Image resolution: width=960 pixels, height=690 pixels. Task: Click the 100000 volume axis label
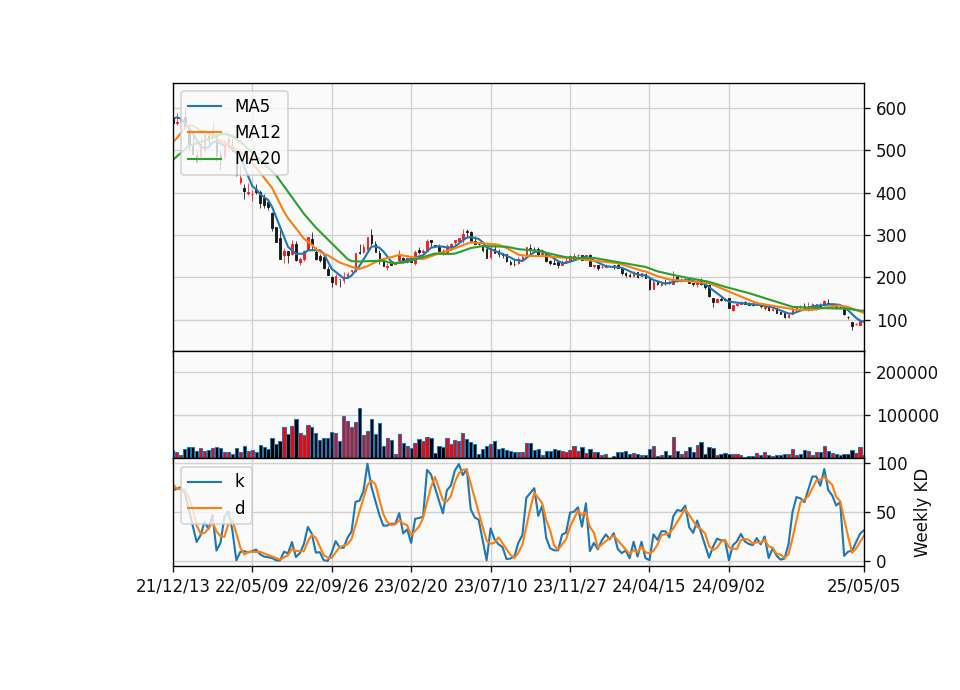[x=907, y=416]
